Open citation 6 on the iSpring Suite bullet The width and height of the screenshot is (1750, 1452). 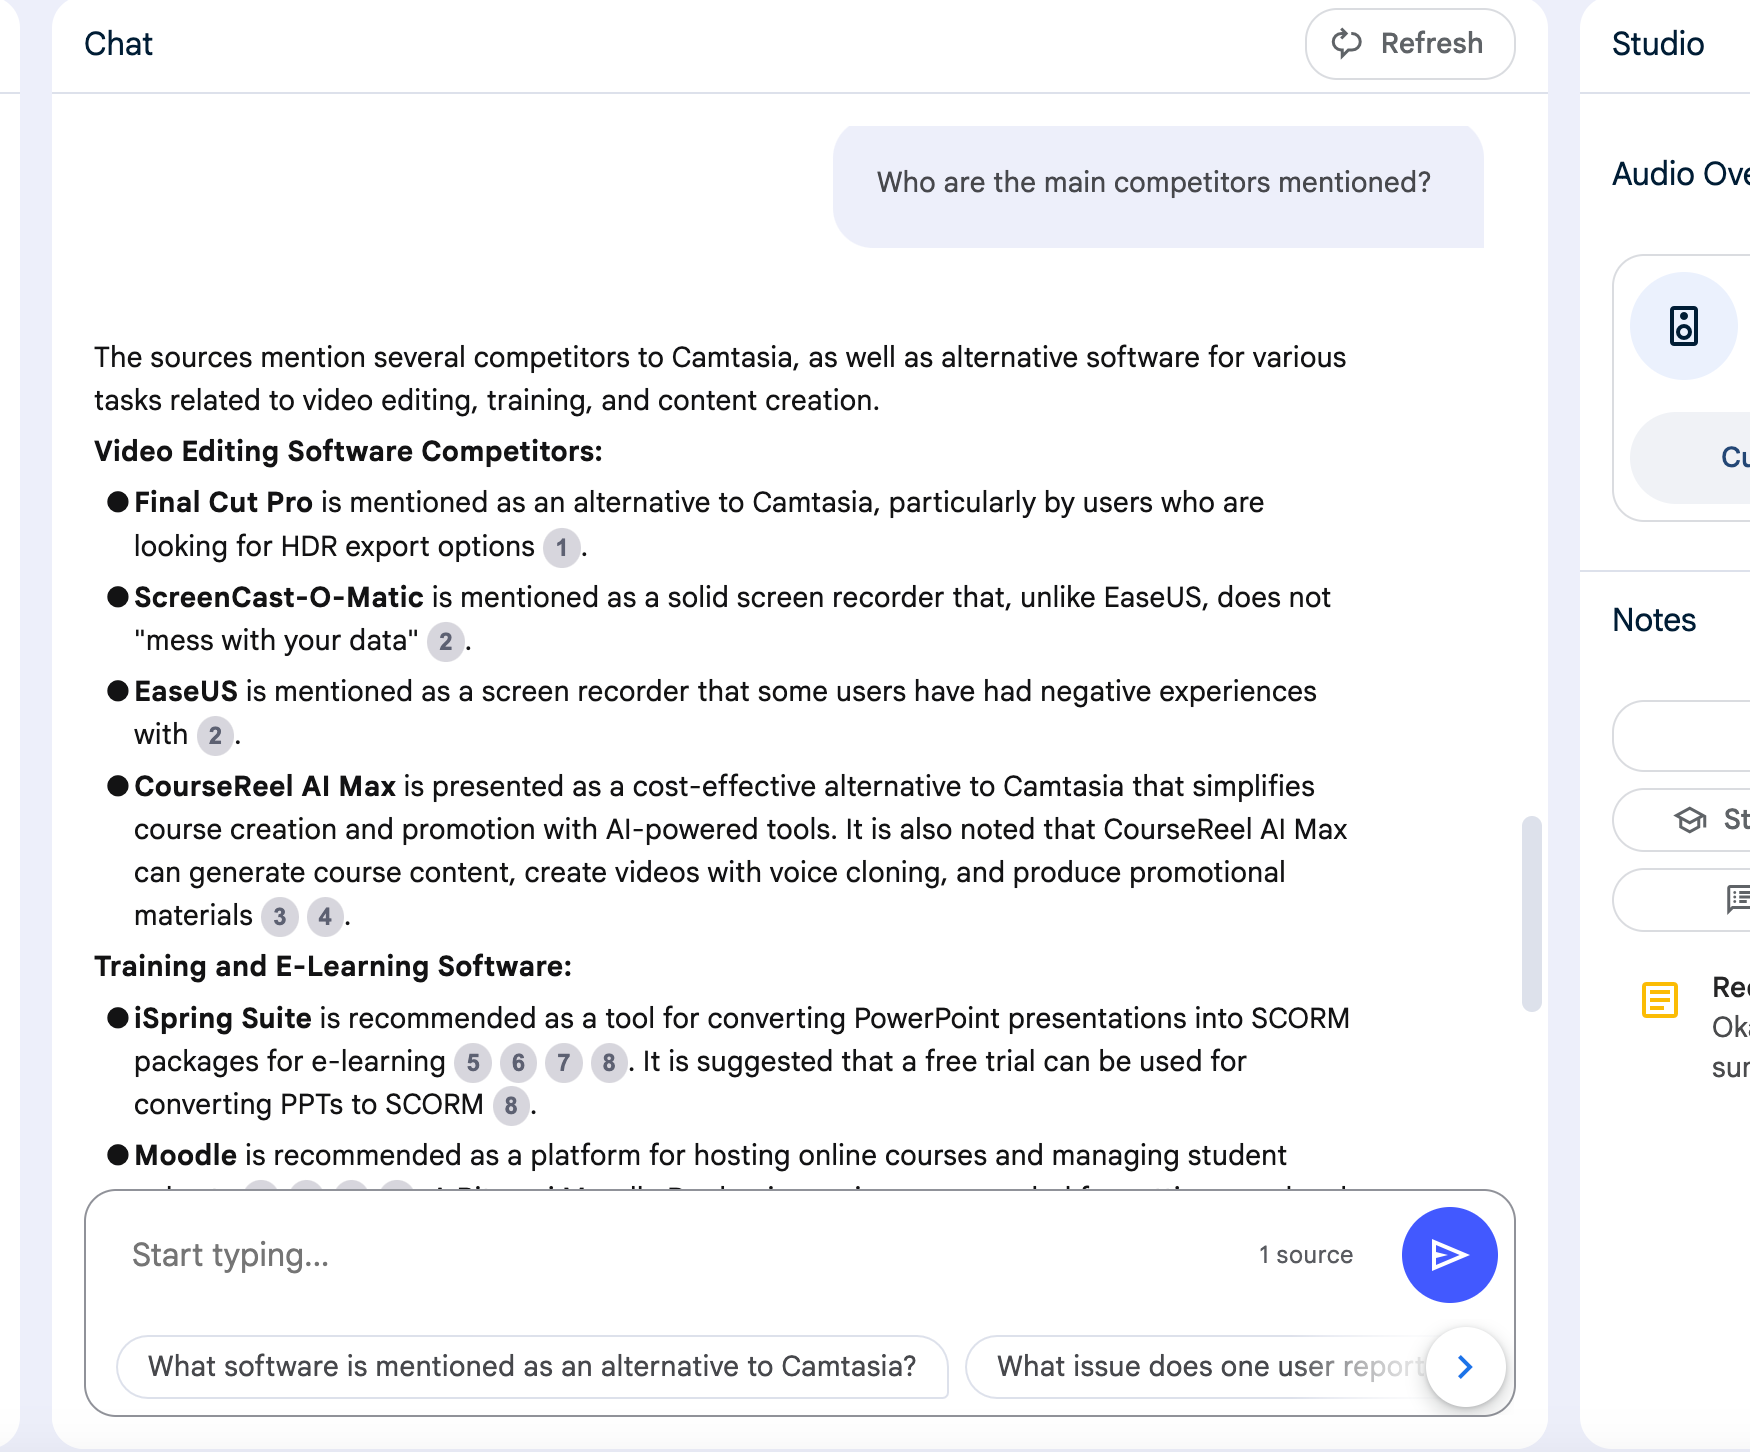click(x=518, y=1062)
